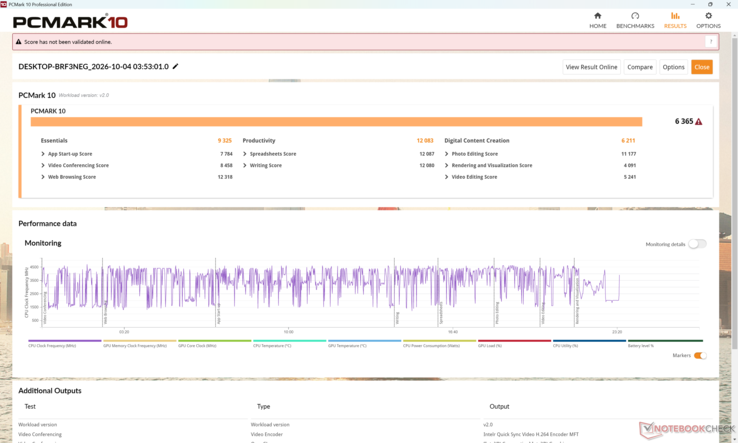The image size is (738, 443).
Task: Click the orange Close button
Action: click(701, 67)
